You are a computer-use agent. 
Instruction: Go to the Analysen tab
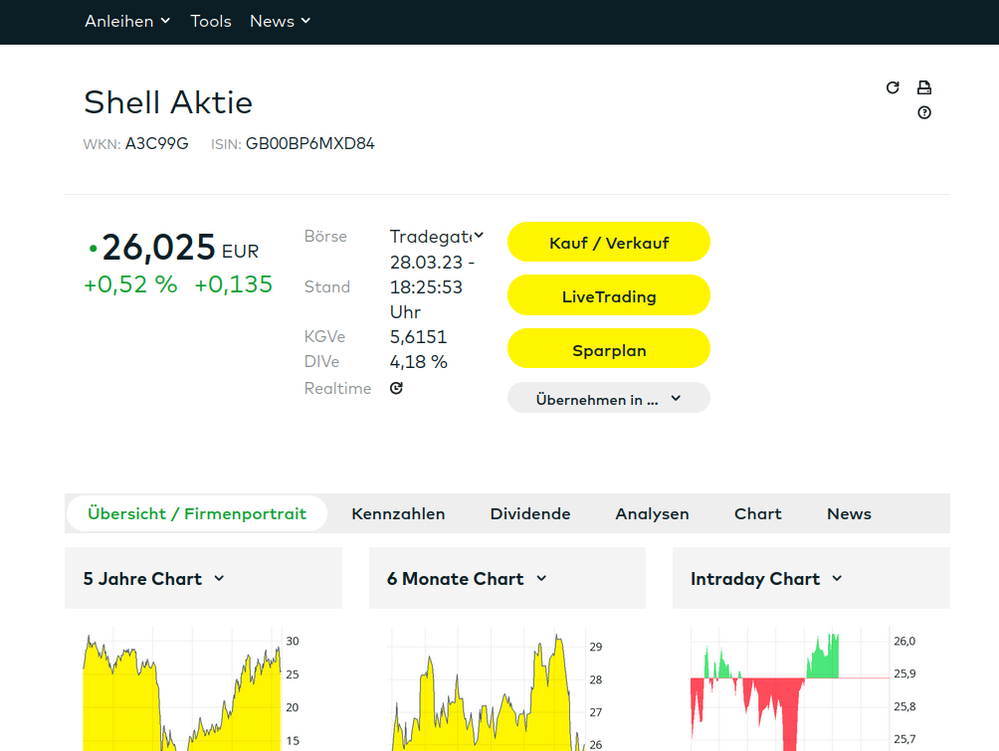click(652, 514)
